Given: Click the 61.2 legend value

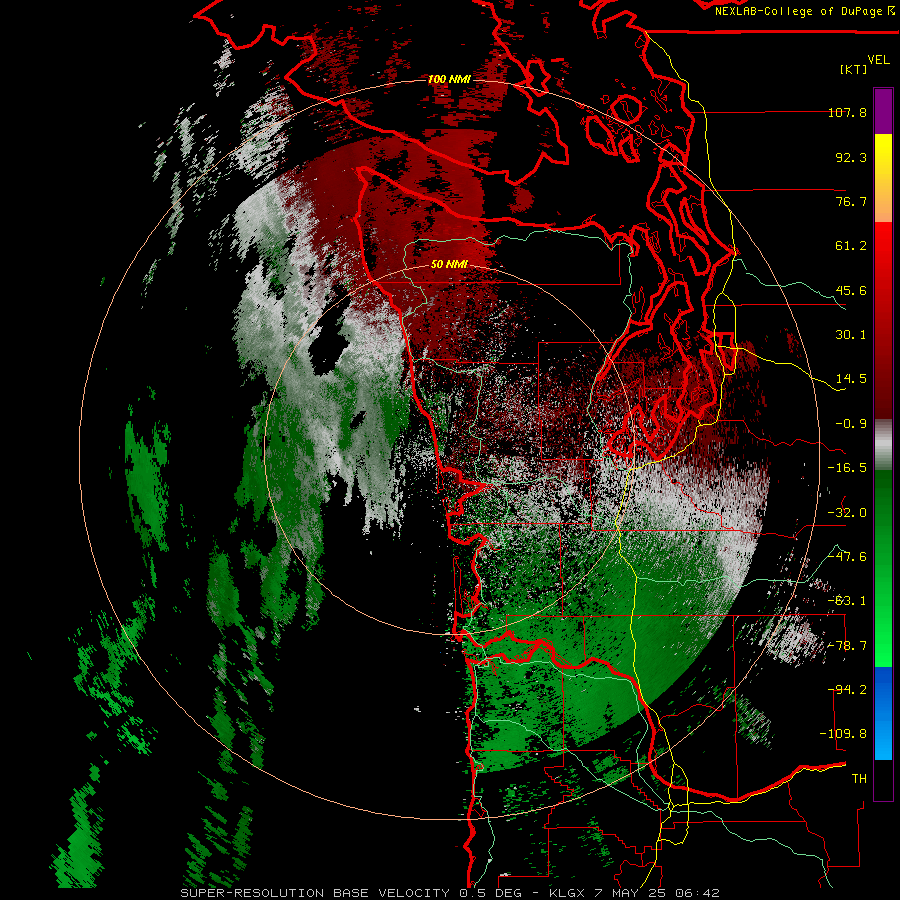Looking at the screenshot, I should [x=851, y=246].
